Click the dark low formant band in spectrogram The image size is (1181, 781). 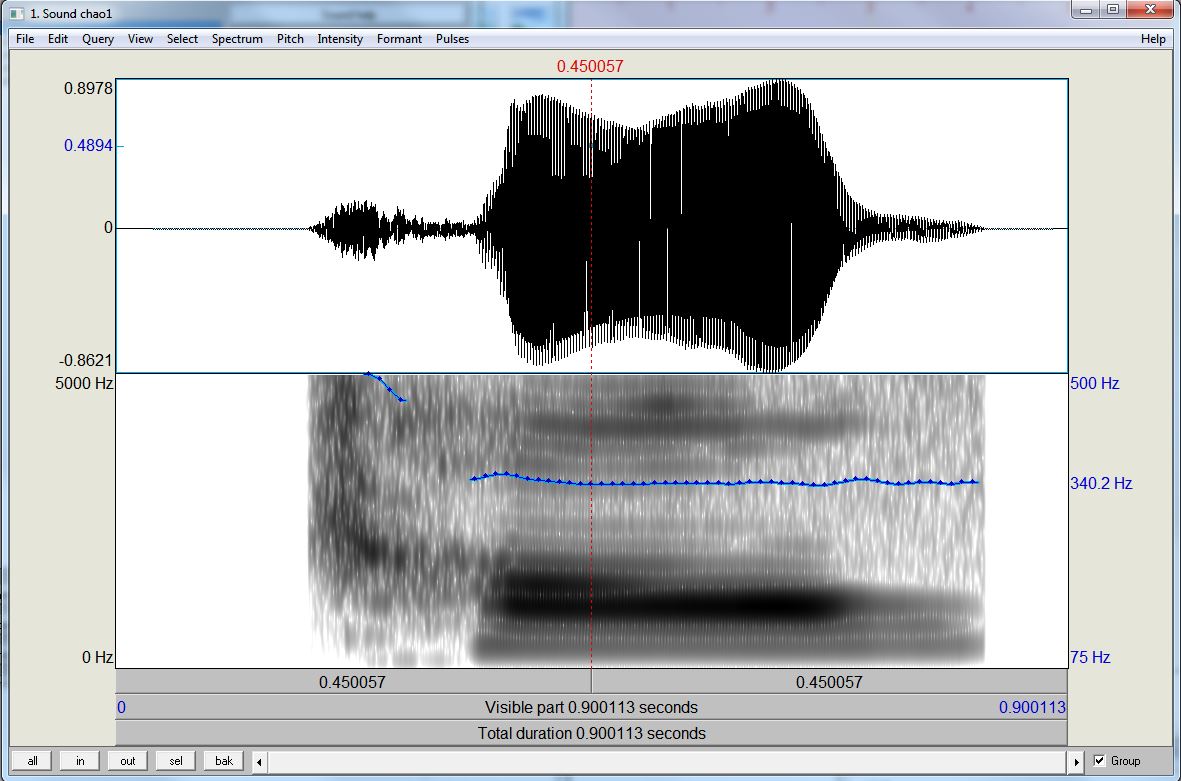click(670, 603)
